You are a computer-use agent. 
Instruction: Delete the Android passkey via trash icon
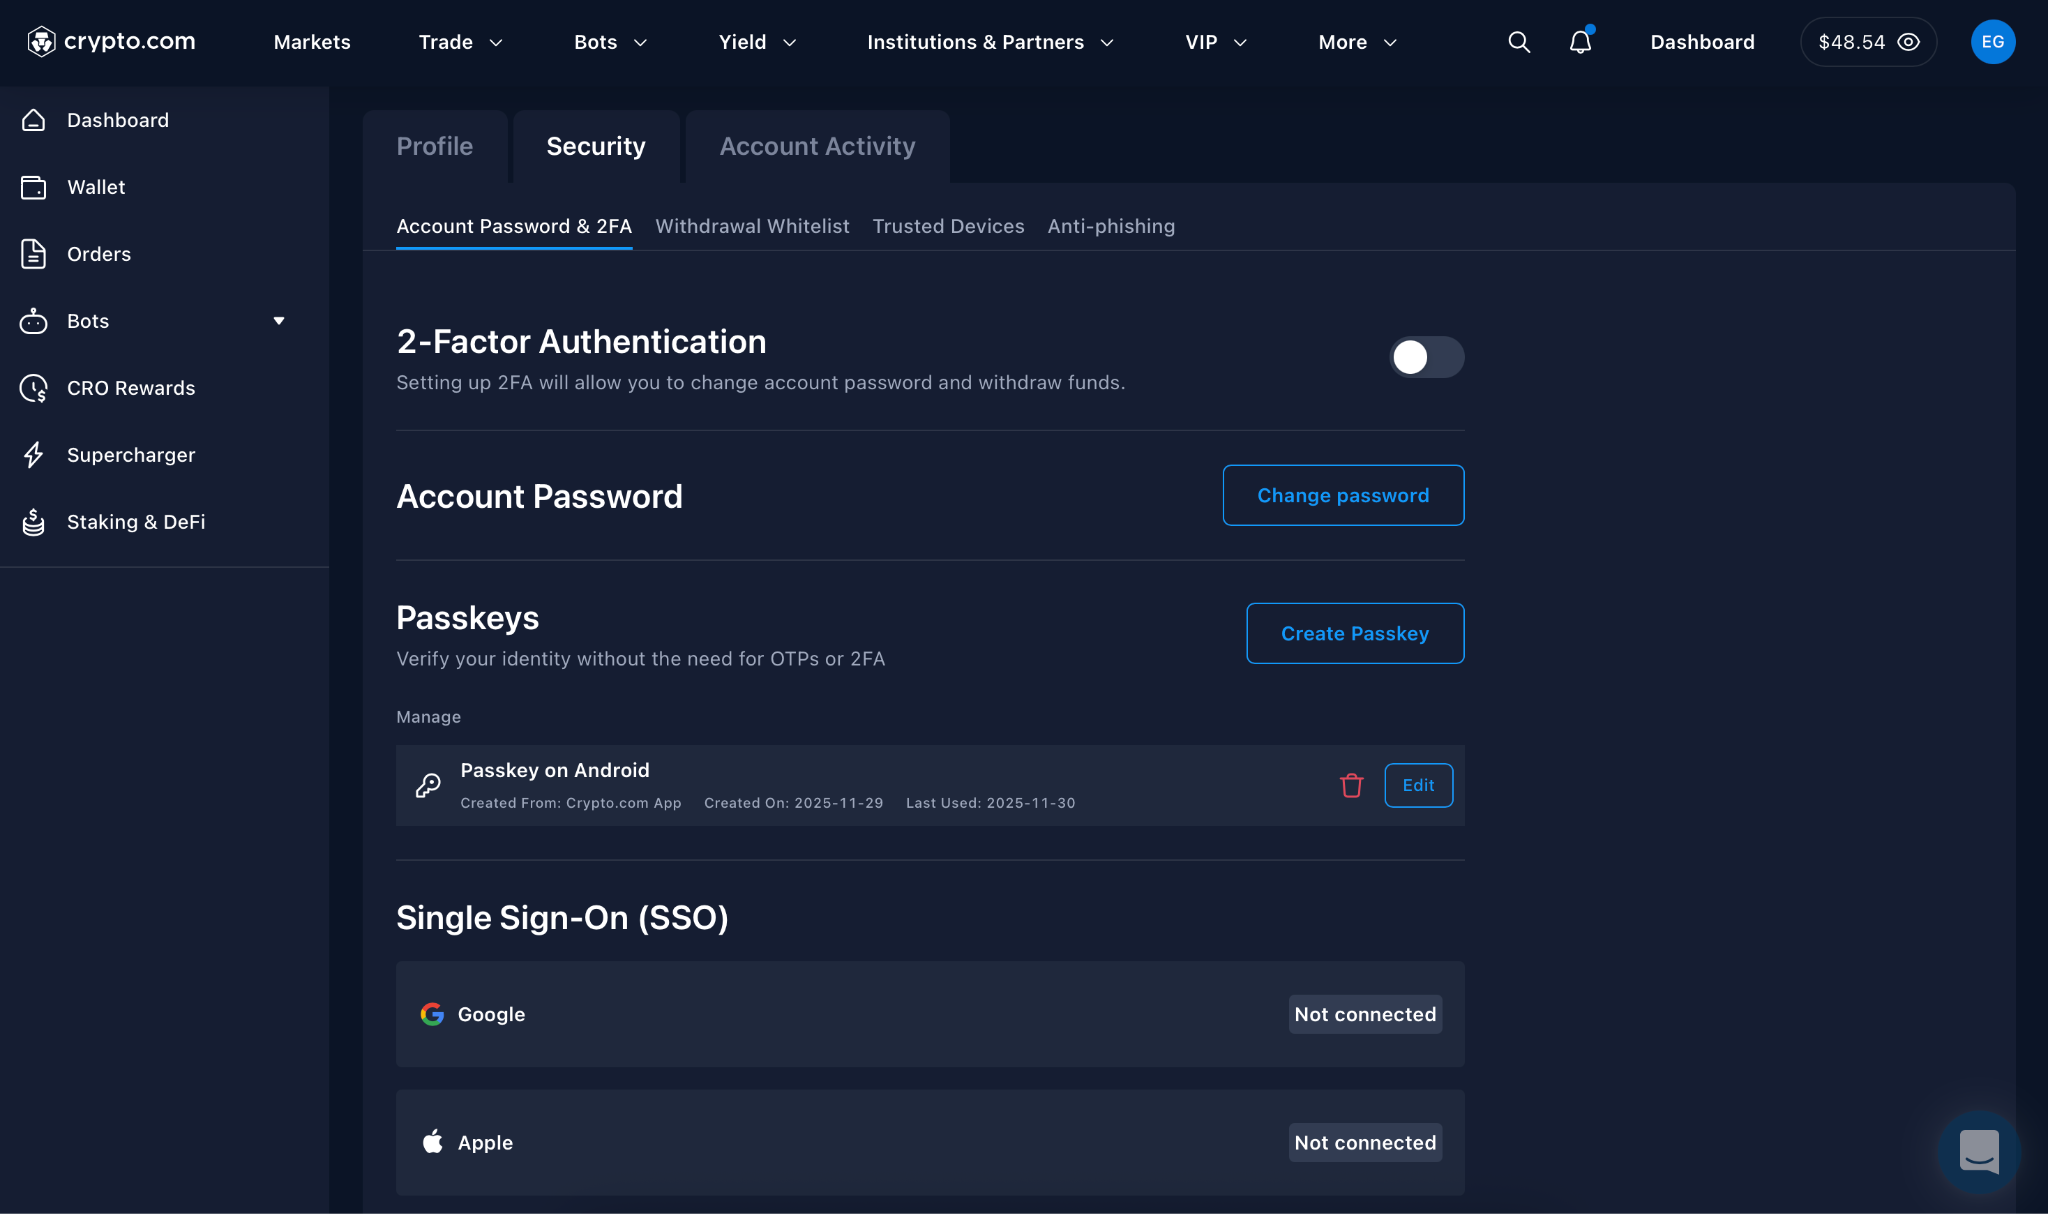click(x=1351, y=786)
